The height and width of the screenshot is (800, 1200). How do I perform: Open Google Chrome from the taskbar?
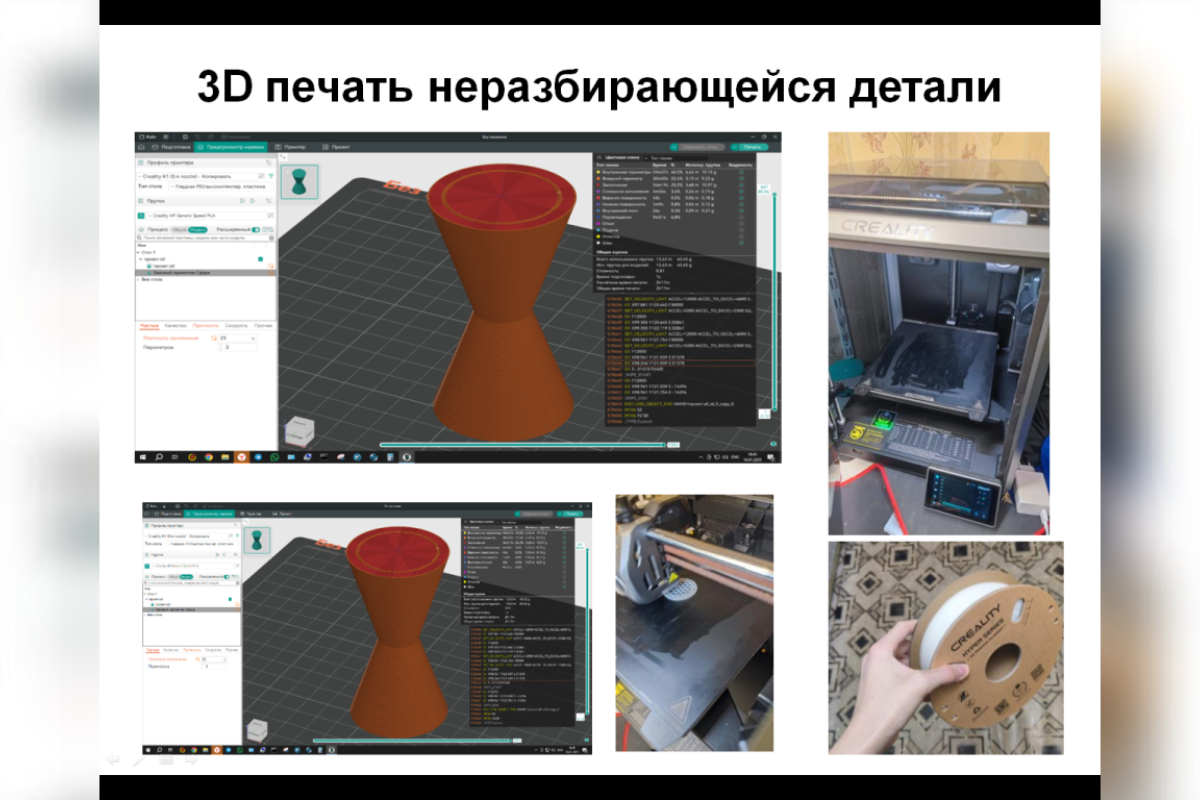click(208, 457)
